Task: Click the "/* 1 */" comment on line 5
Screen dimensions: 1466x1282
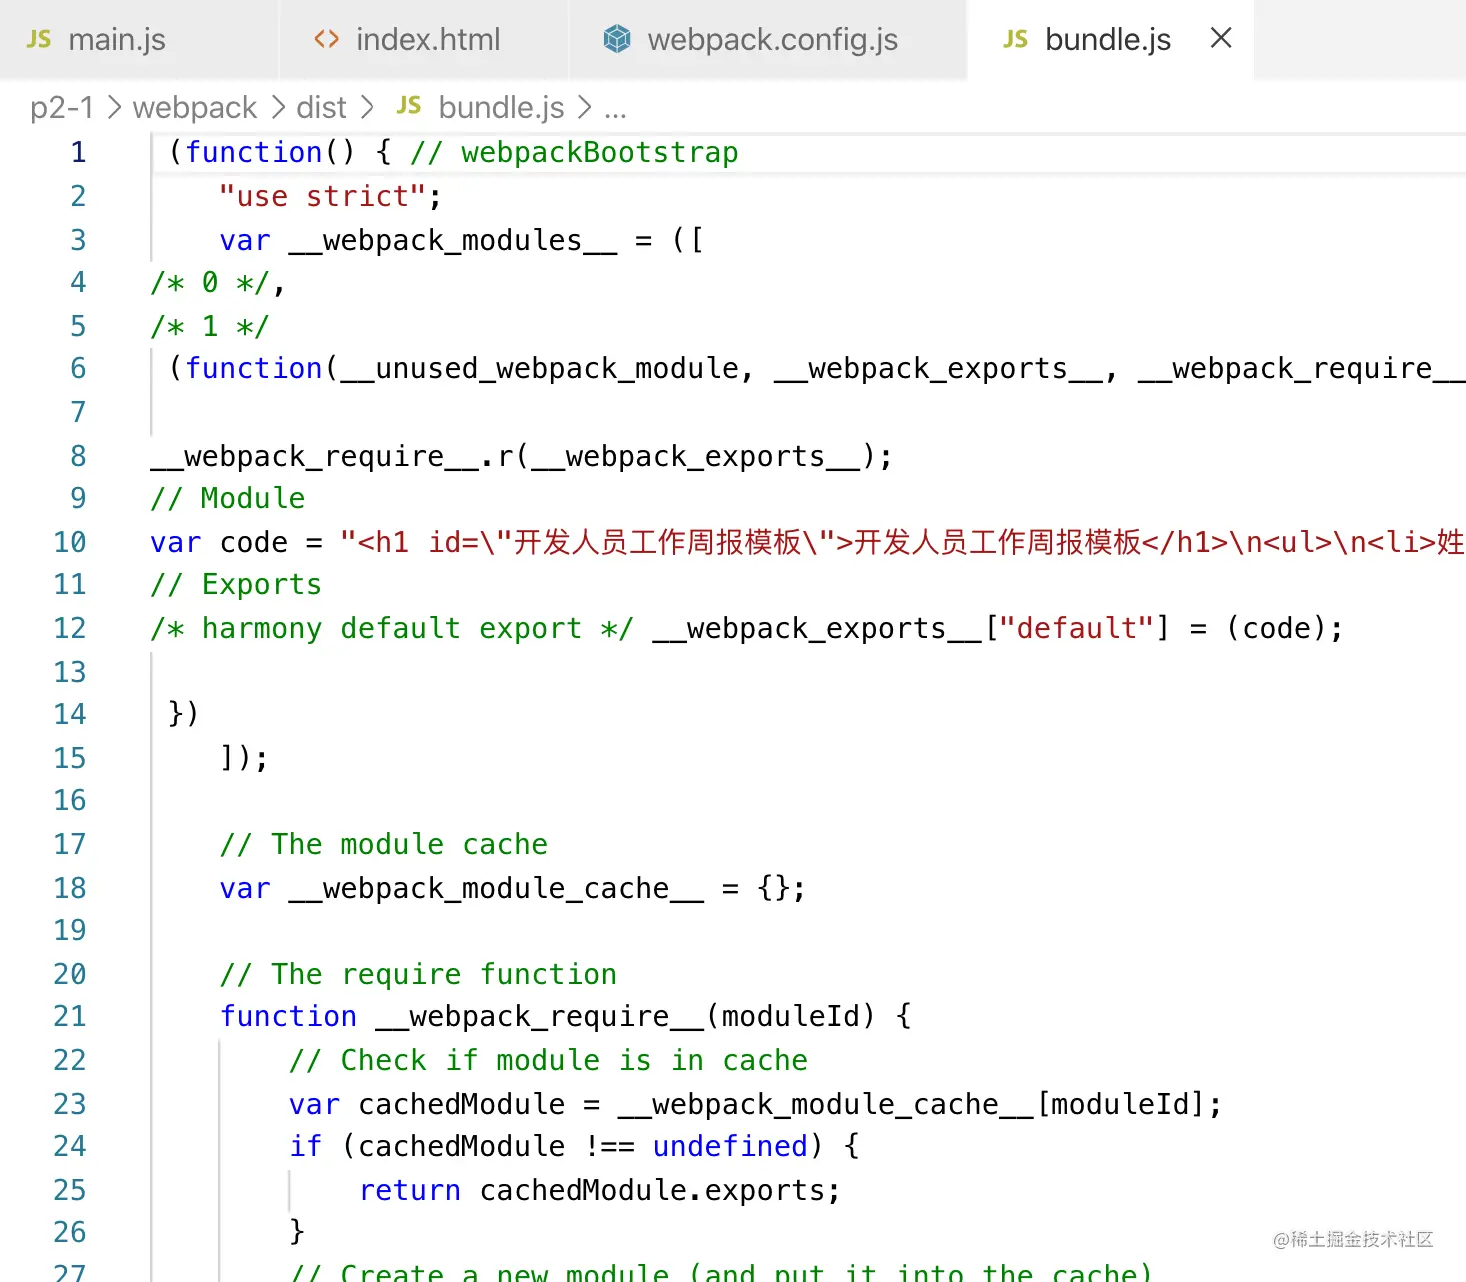Action: [209, 326]
